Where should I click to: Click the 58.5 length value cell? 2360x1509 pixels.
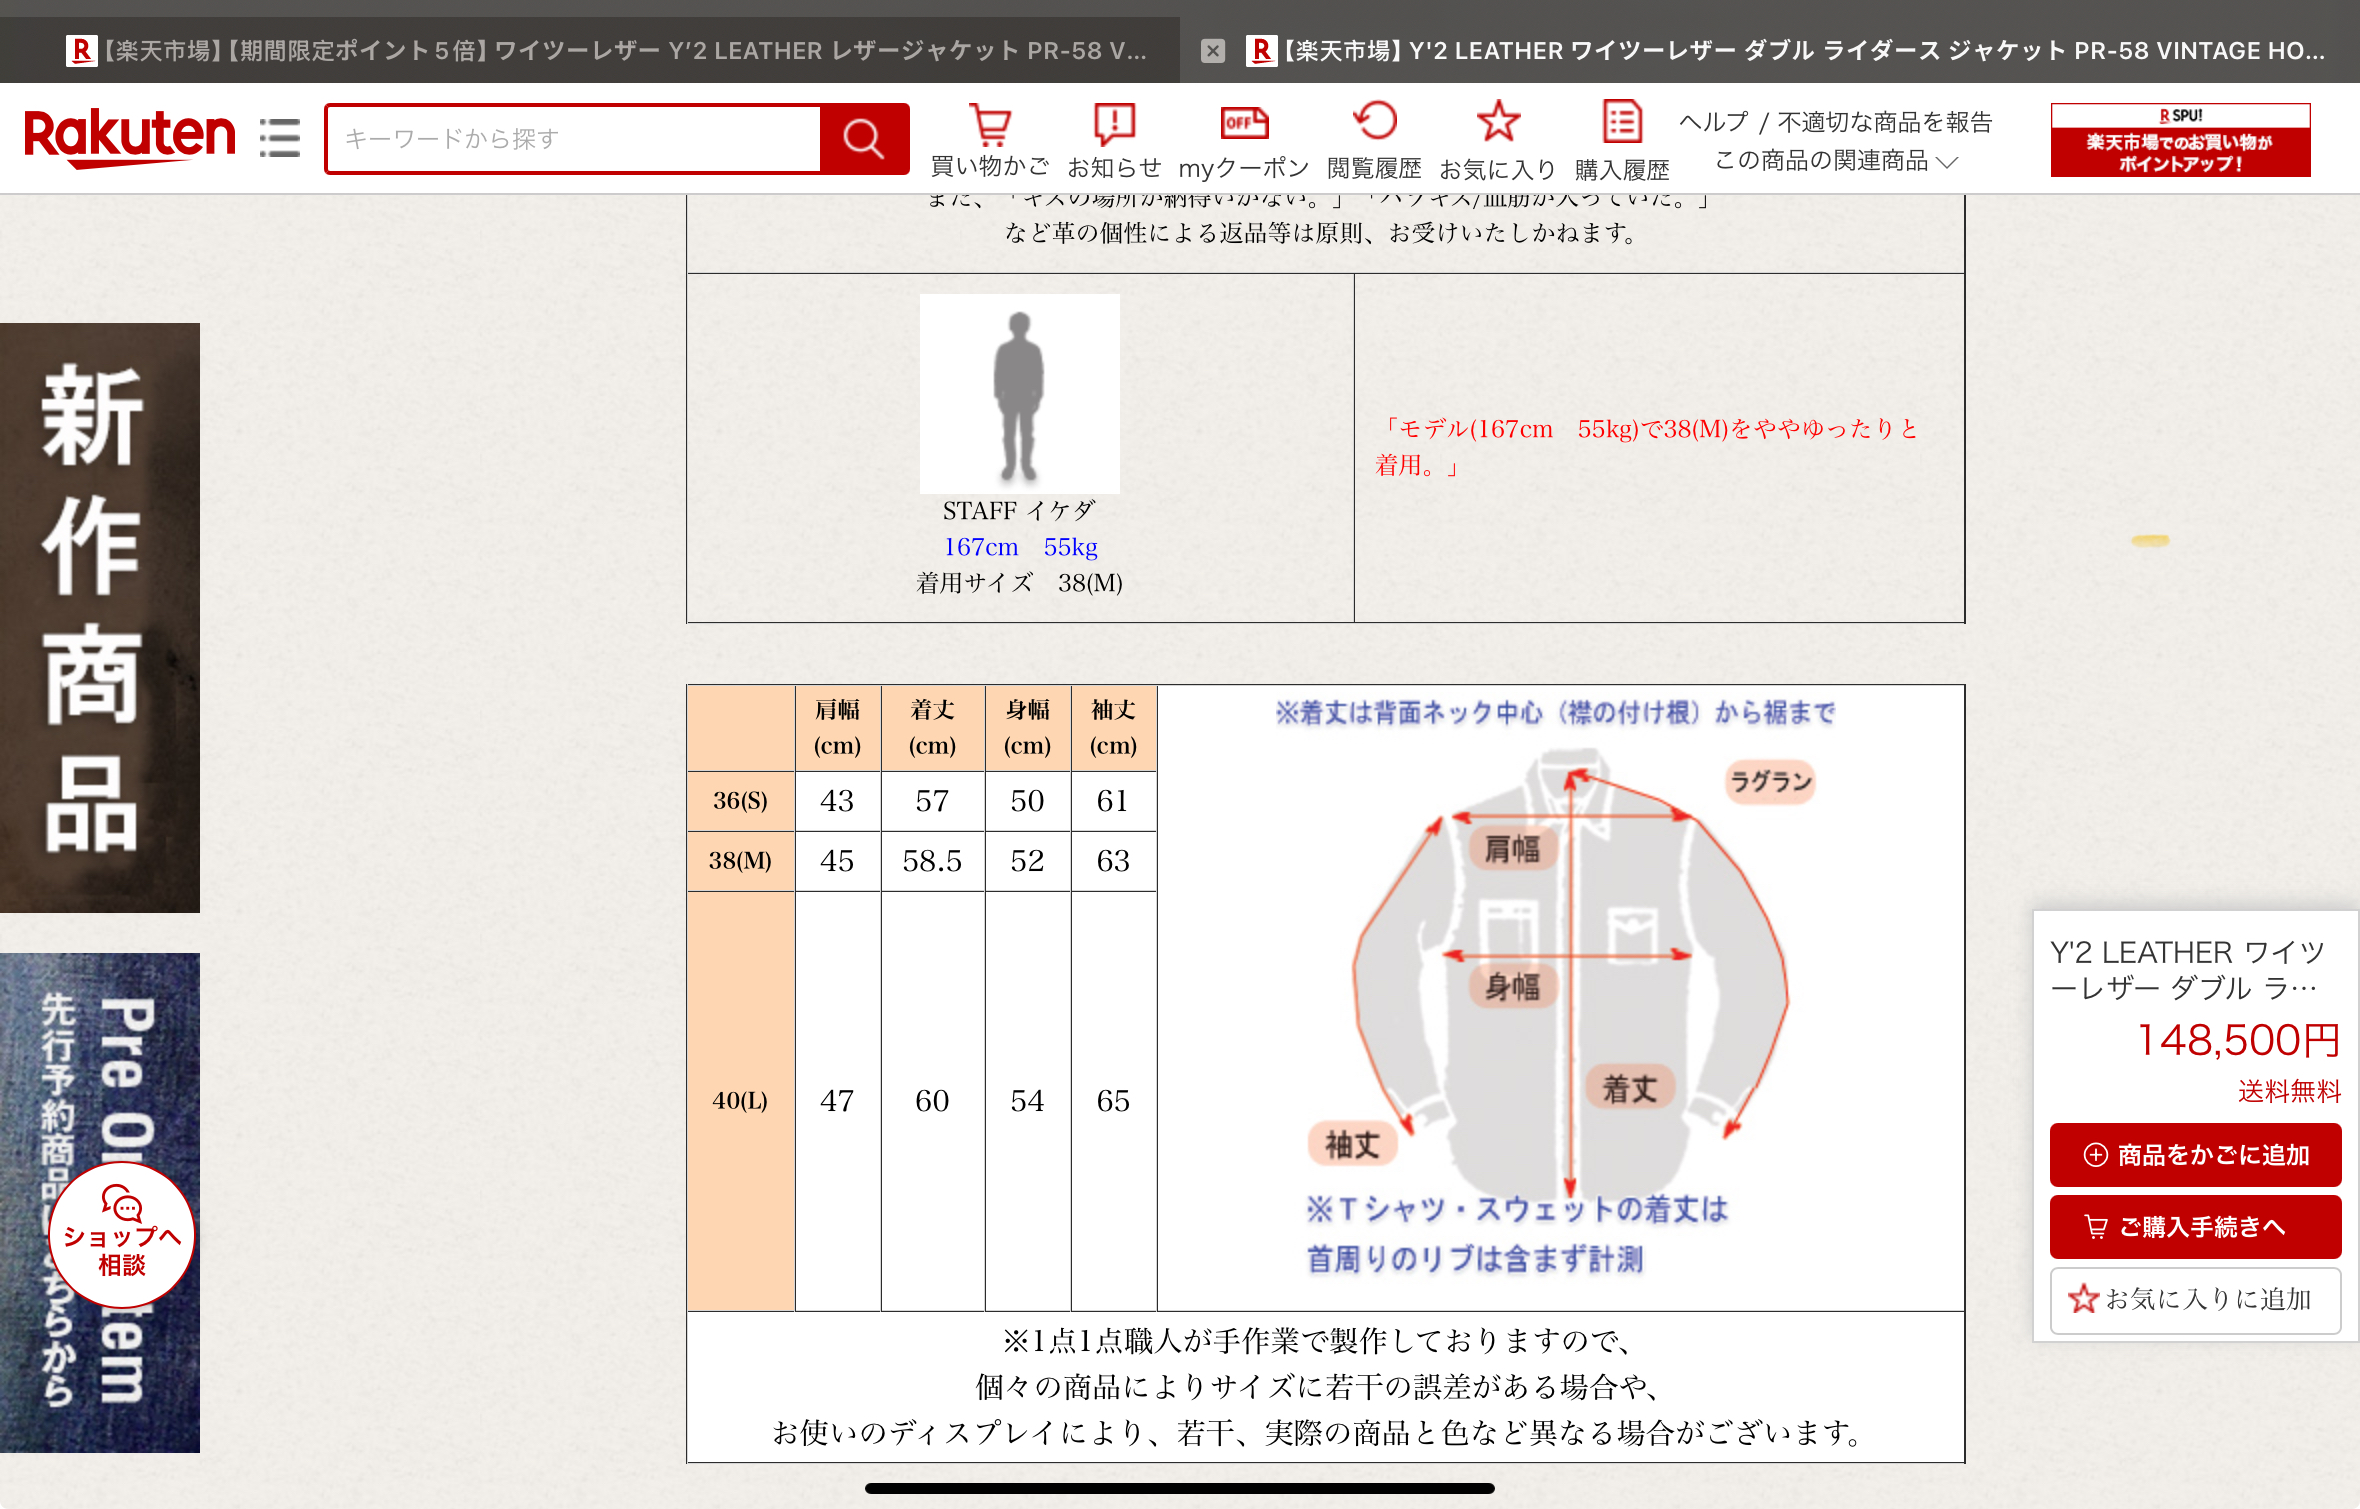point(932,861)
